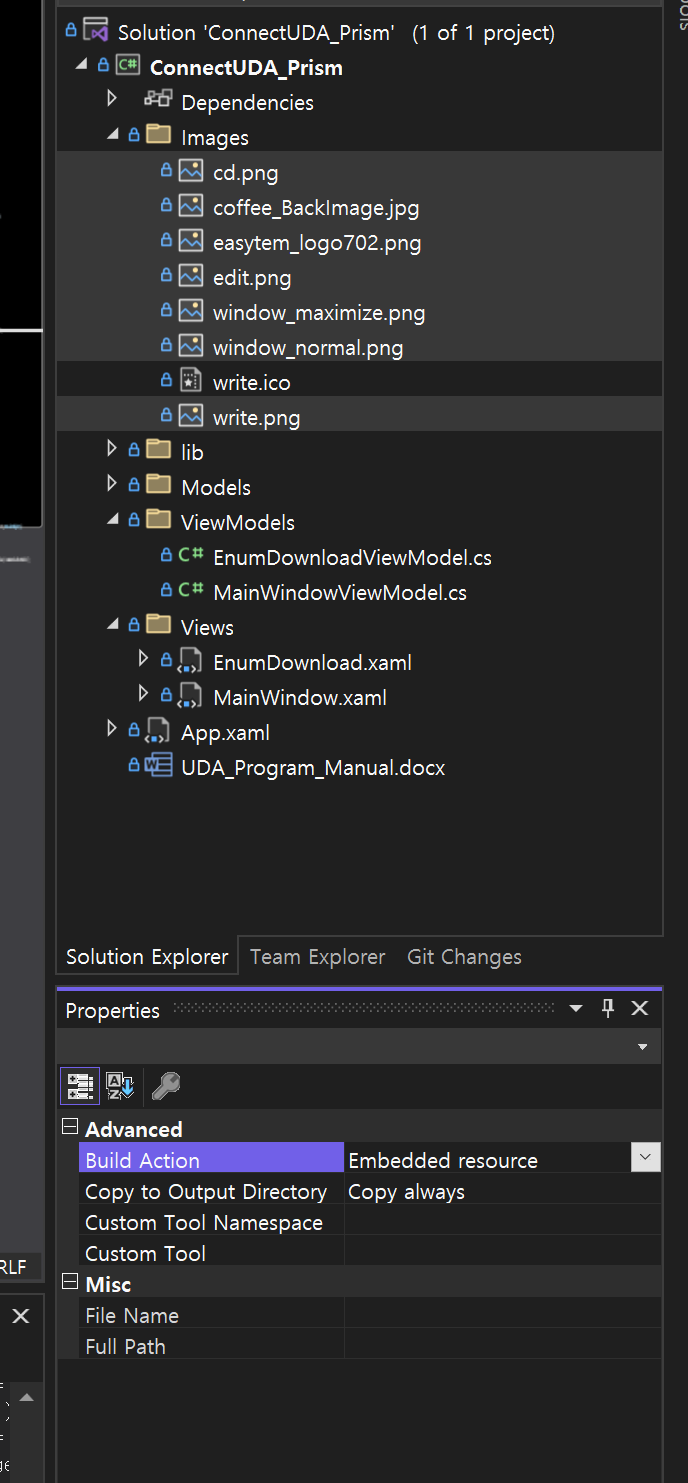Expand the lib folder

click(x=112, y=449)
